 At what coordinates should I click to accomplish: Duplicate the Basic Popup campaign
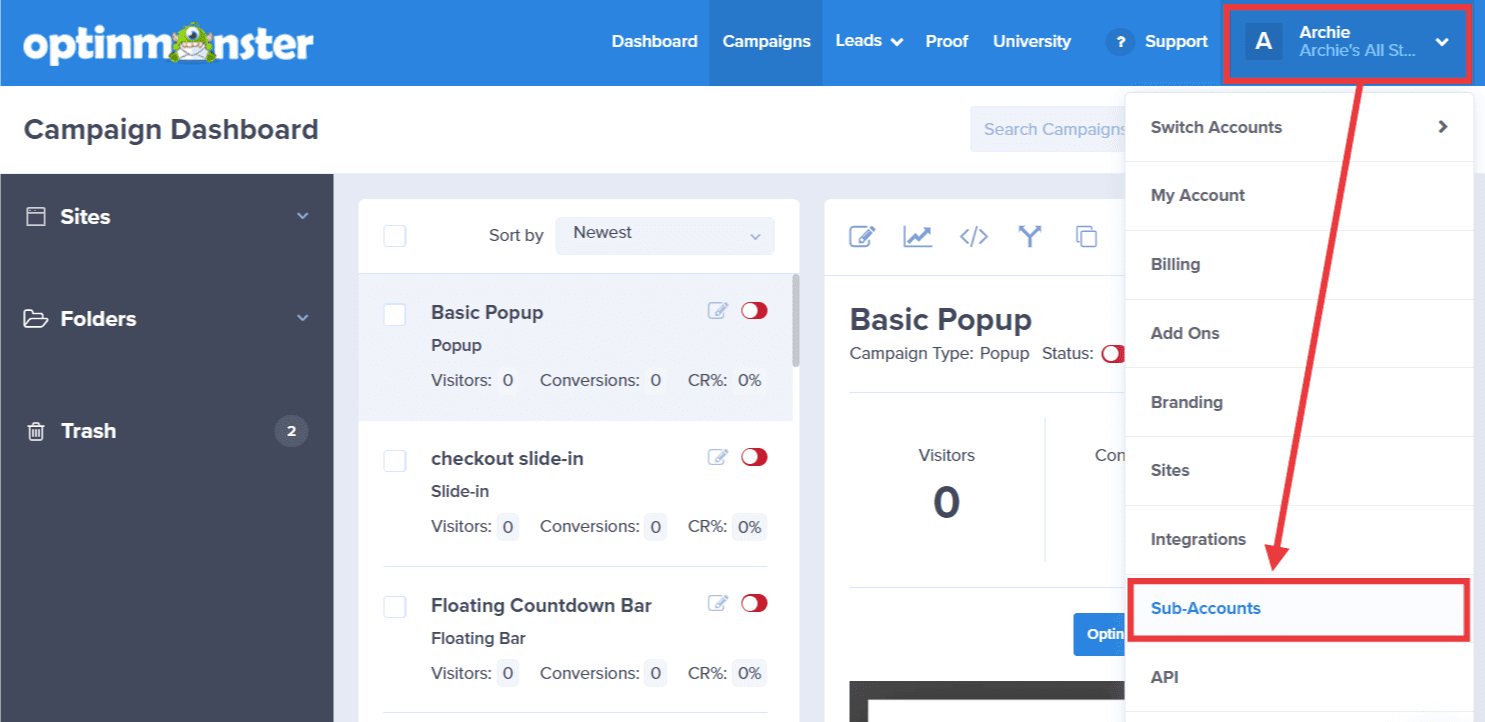(x=1087, y=237)
